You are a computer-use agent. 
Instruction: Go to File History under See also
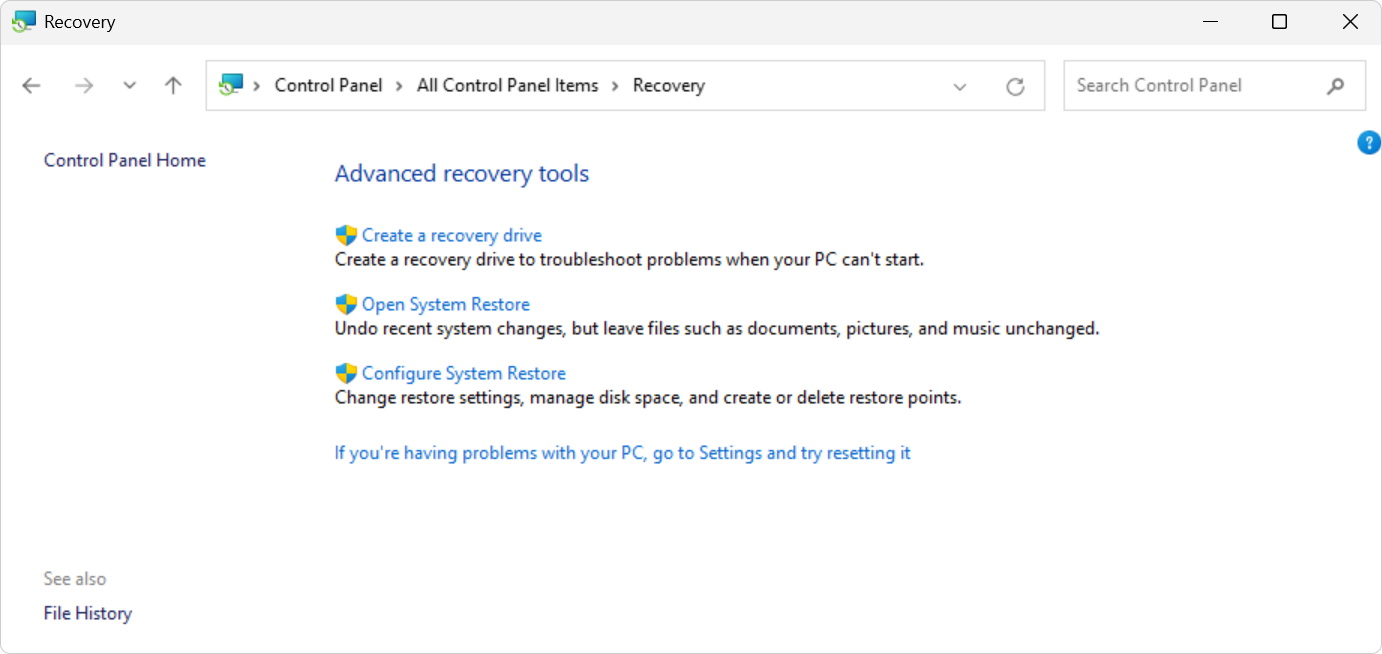87,612
